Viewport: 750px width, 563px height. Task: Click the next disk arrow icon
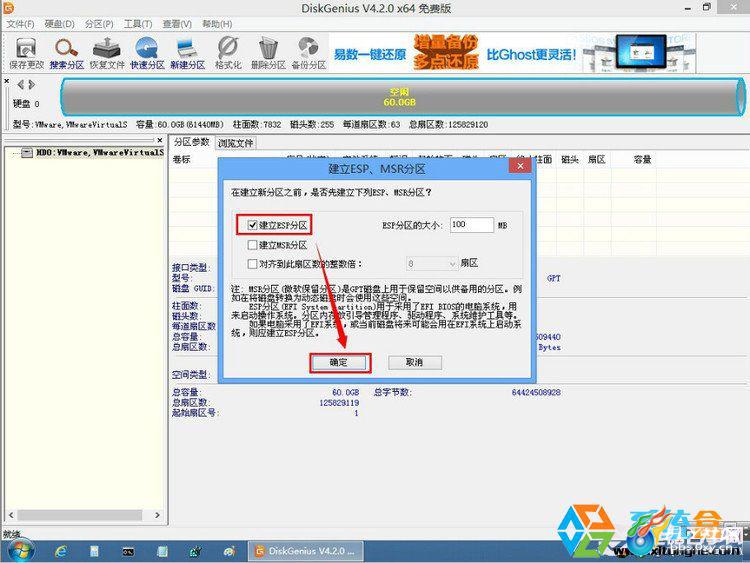(32, 85)
